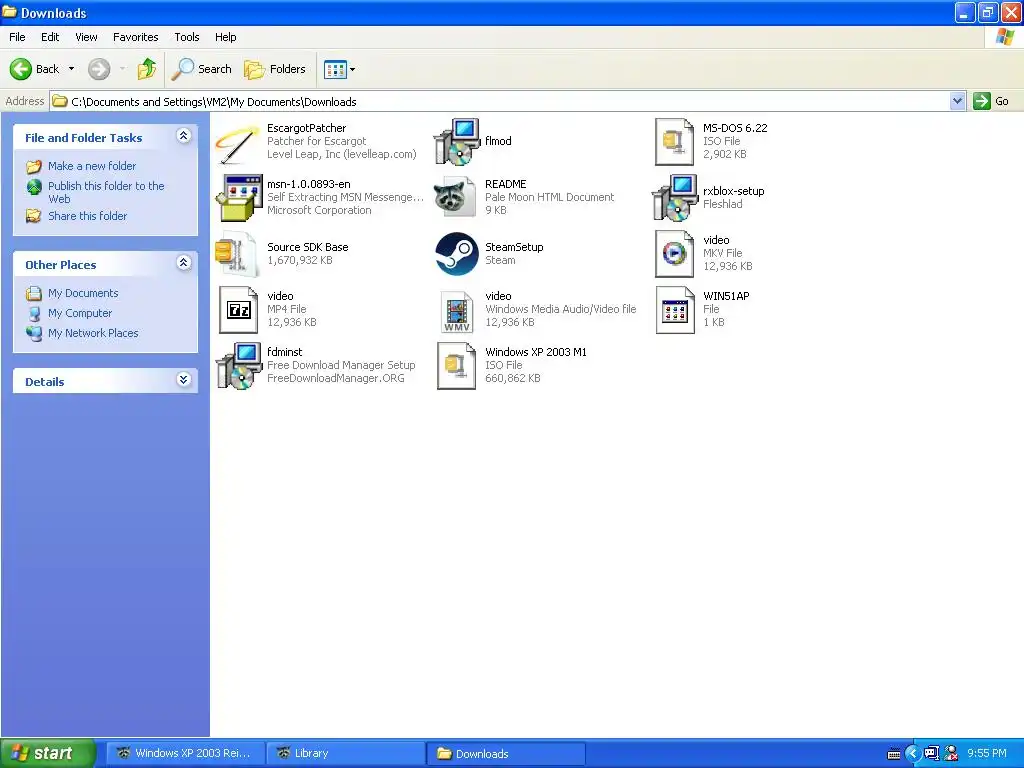Select the README raccoon icon
Screen dimensions: 1024x768
[456, 198]
